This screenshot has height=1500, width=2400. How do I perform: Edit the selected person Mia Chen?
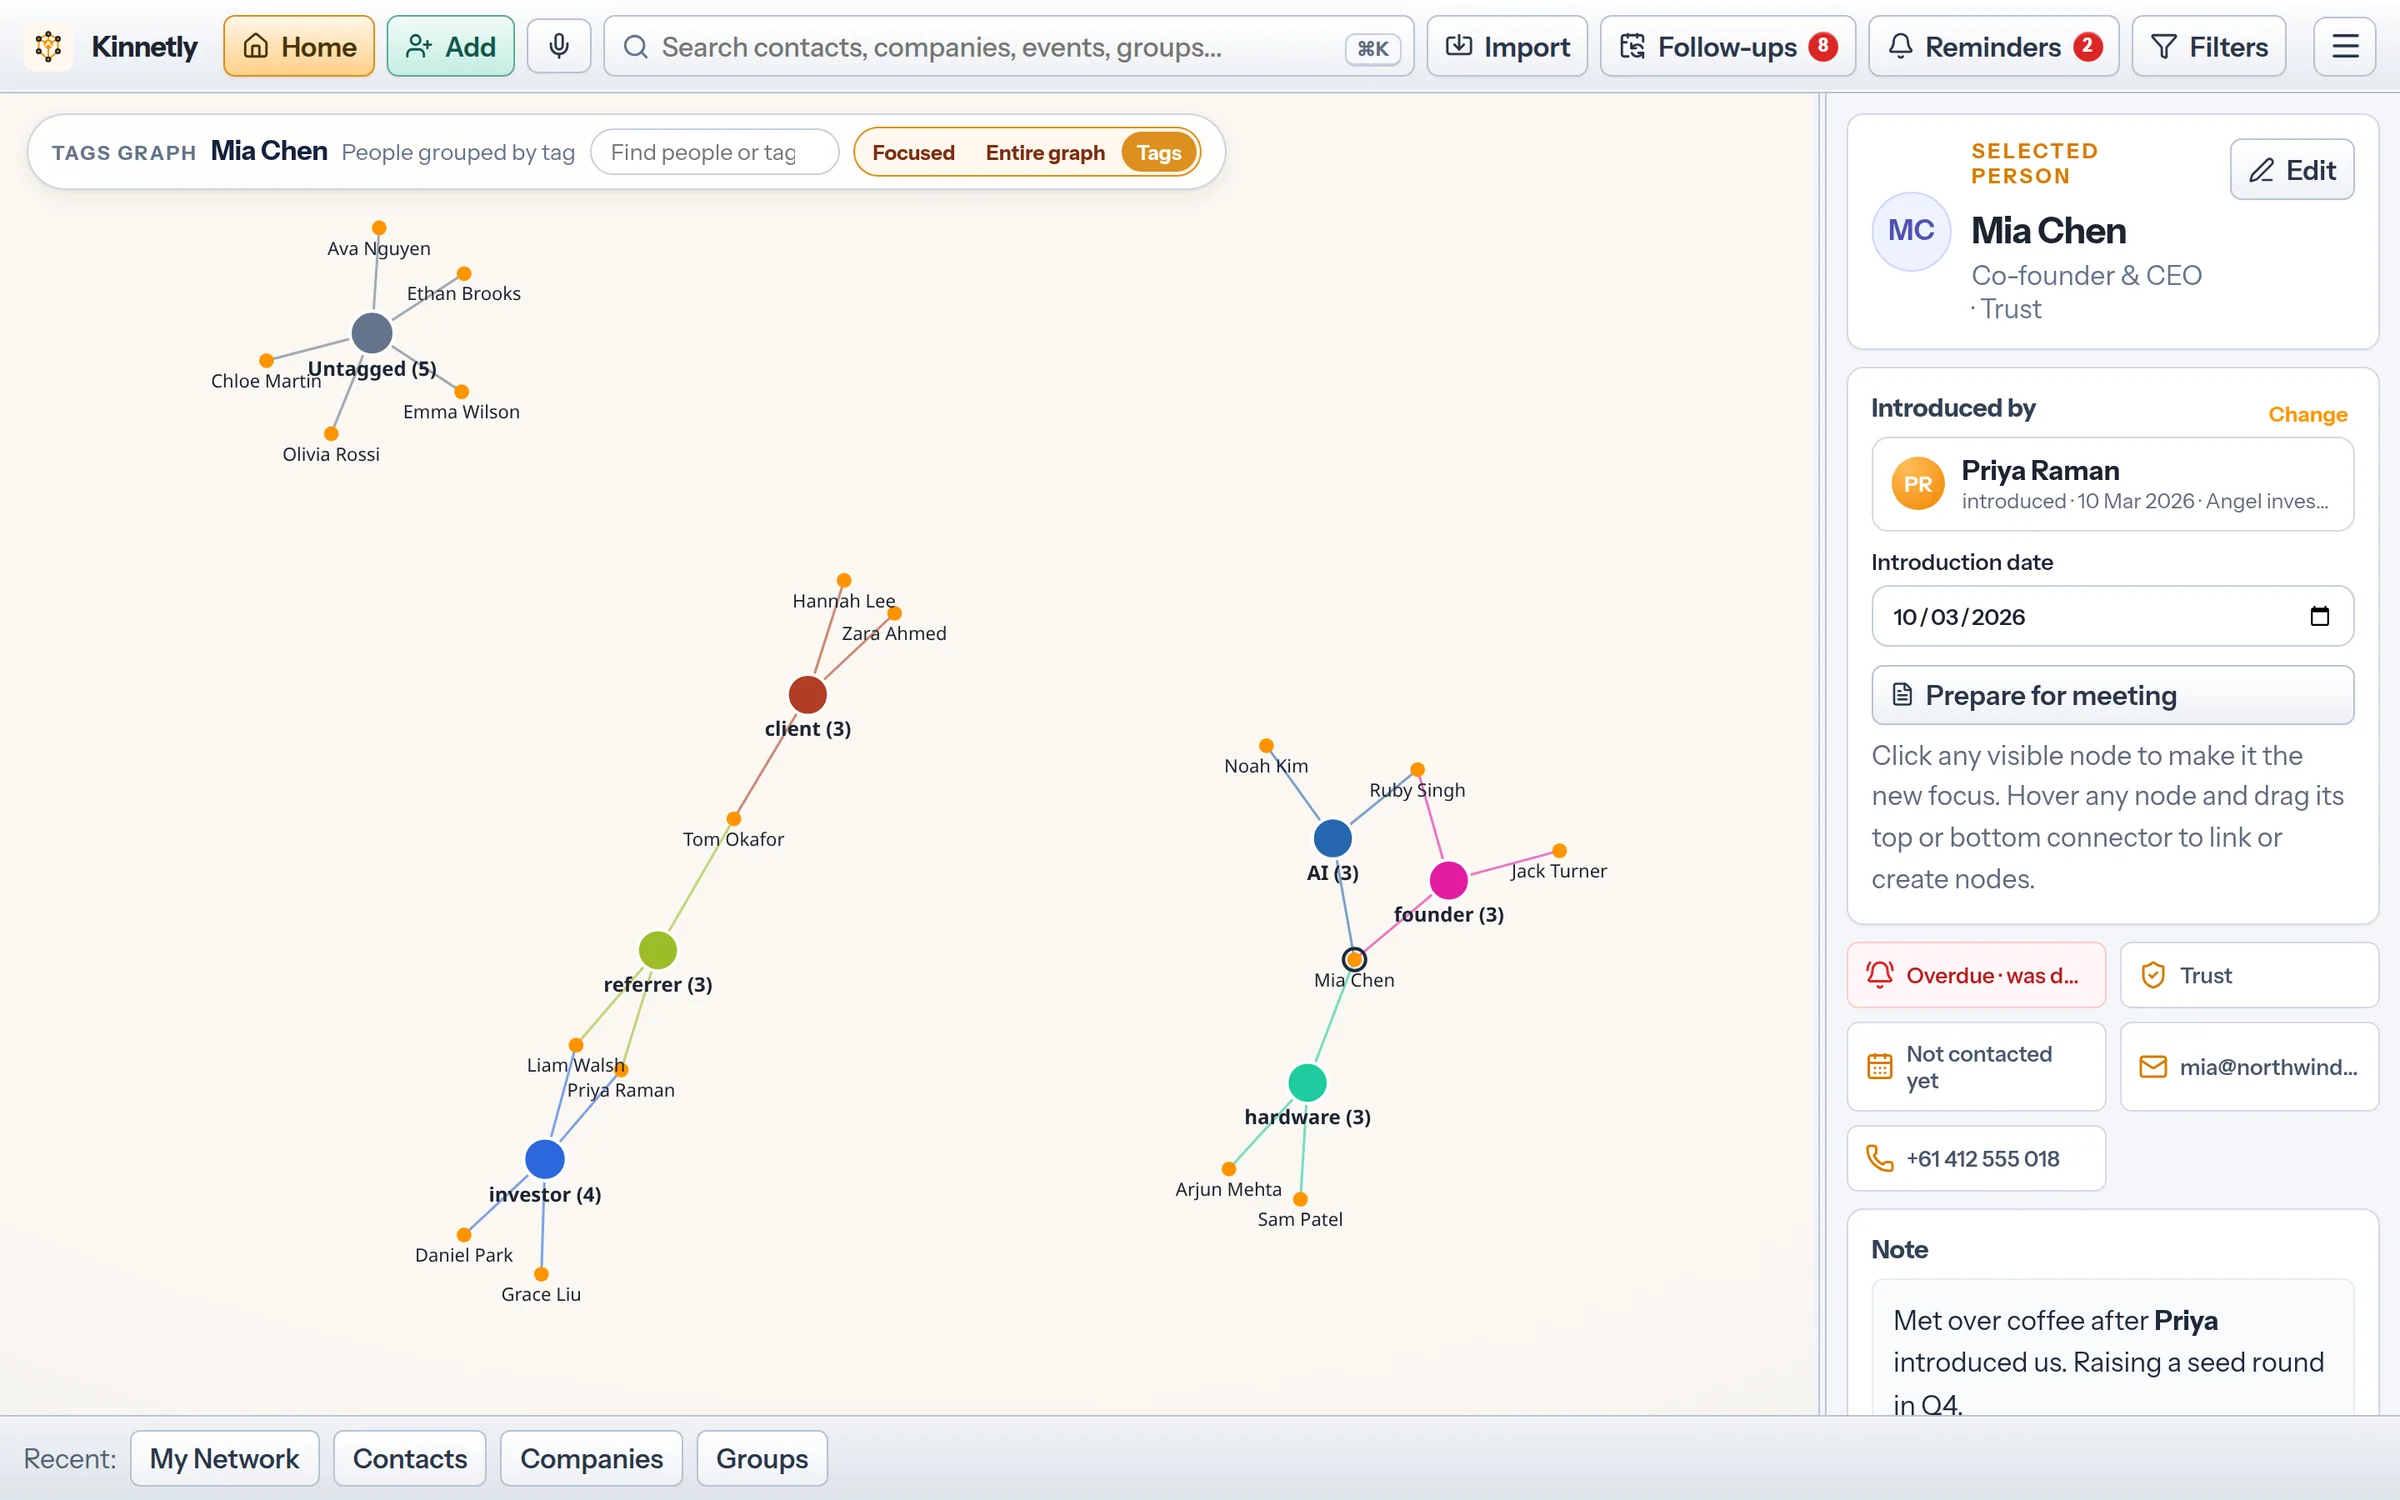[2292, 169]
